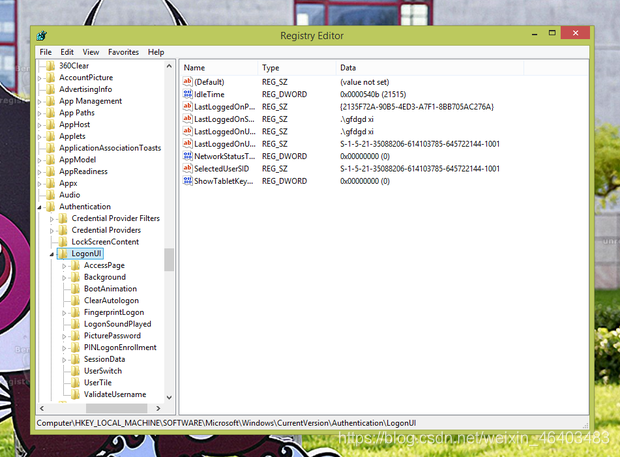The height and width of the screenshot is (457, 620).
Task: Click the ApplicationAssociationToasts folder icon
Action: (51, 148)
